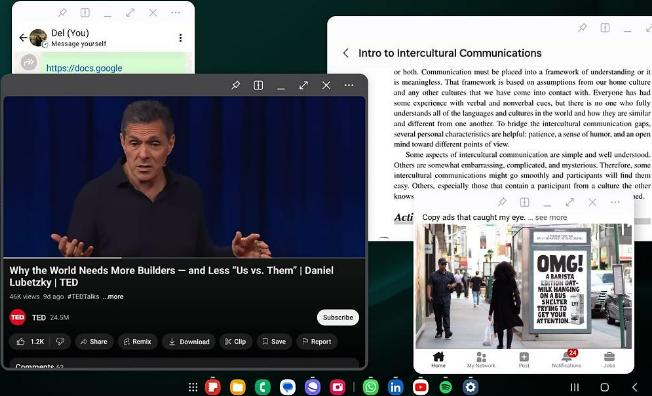652x396 pixels.
Task: Open the app drawer grid
Action: tap(193, 387)
